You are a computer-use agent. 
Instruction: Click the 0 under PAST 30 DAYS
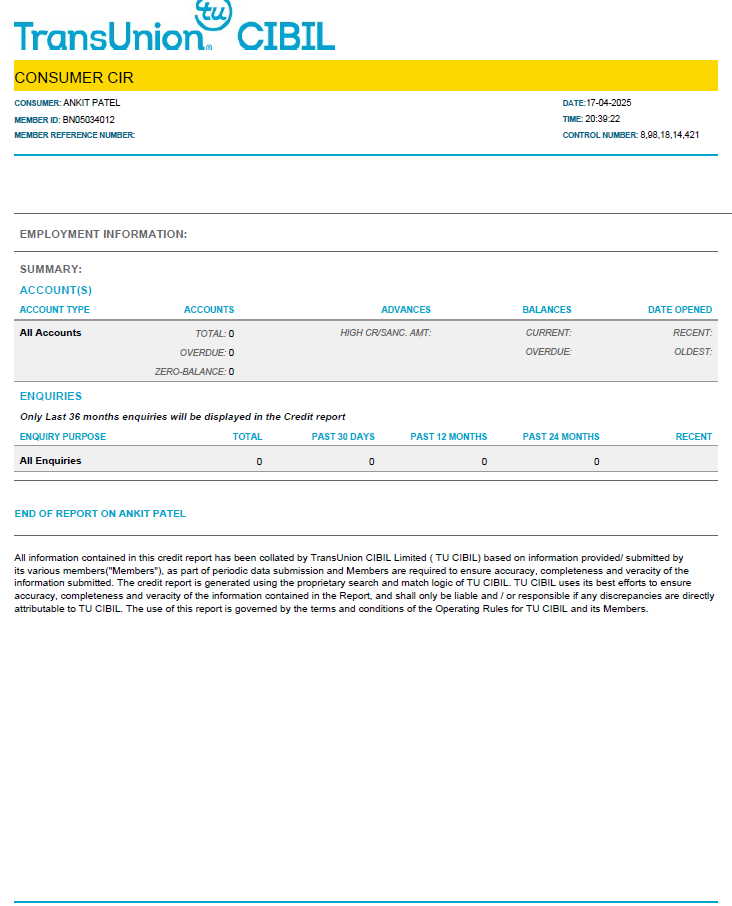371,462
